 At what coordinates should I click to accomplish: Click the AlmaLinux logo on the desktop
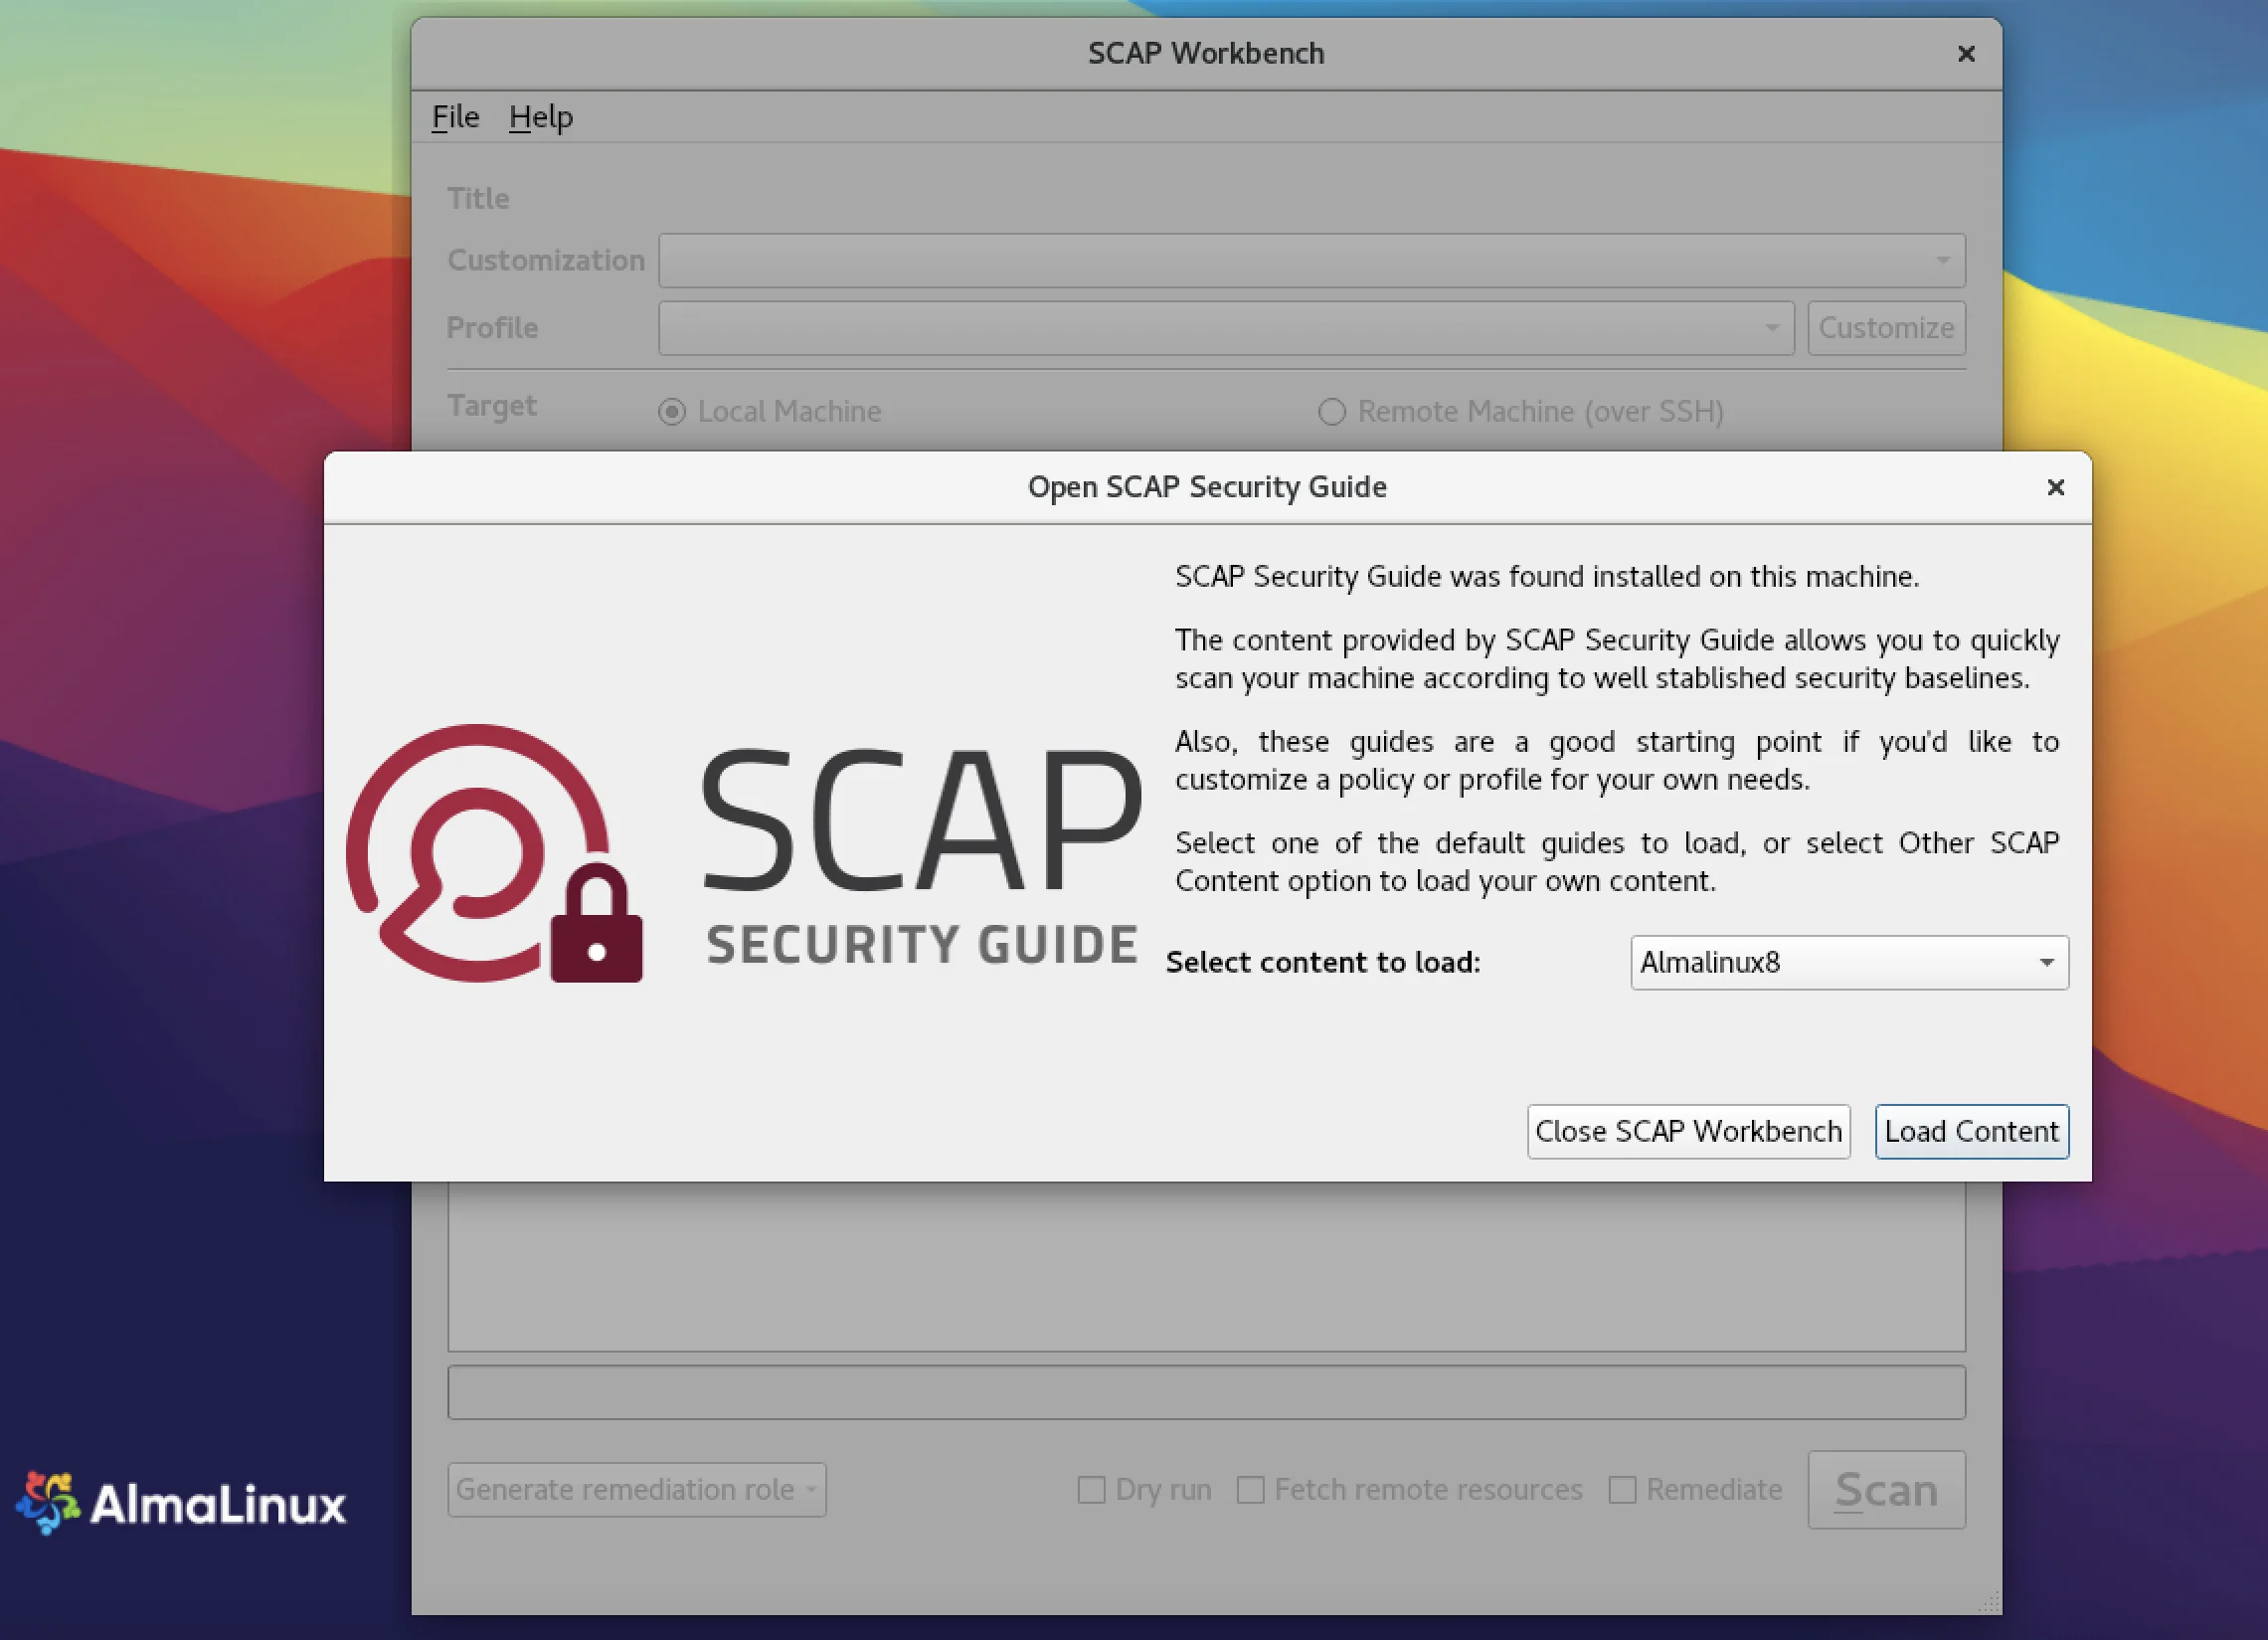(x=180, y=1503)
